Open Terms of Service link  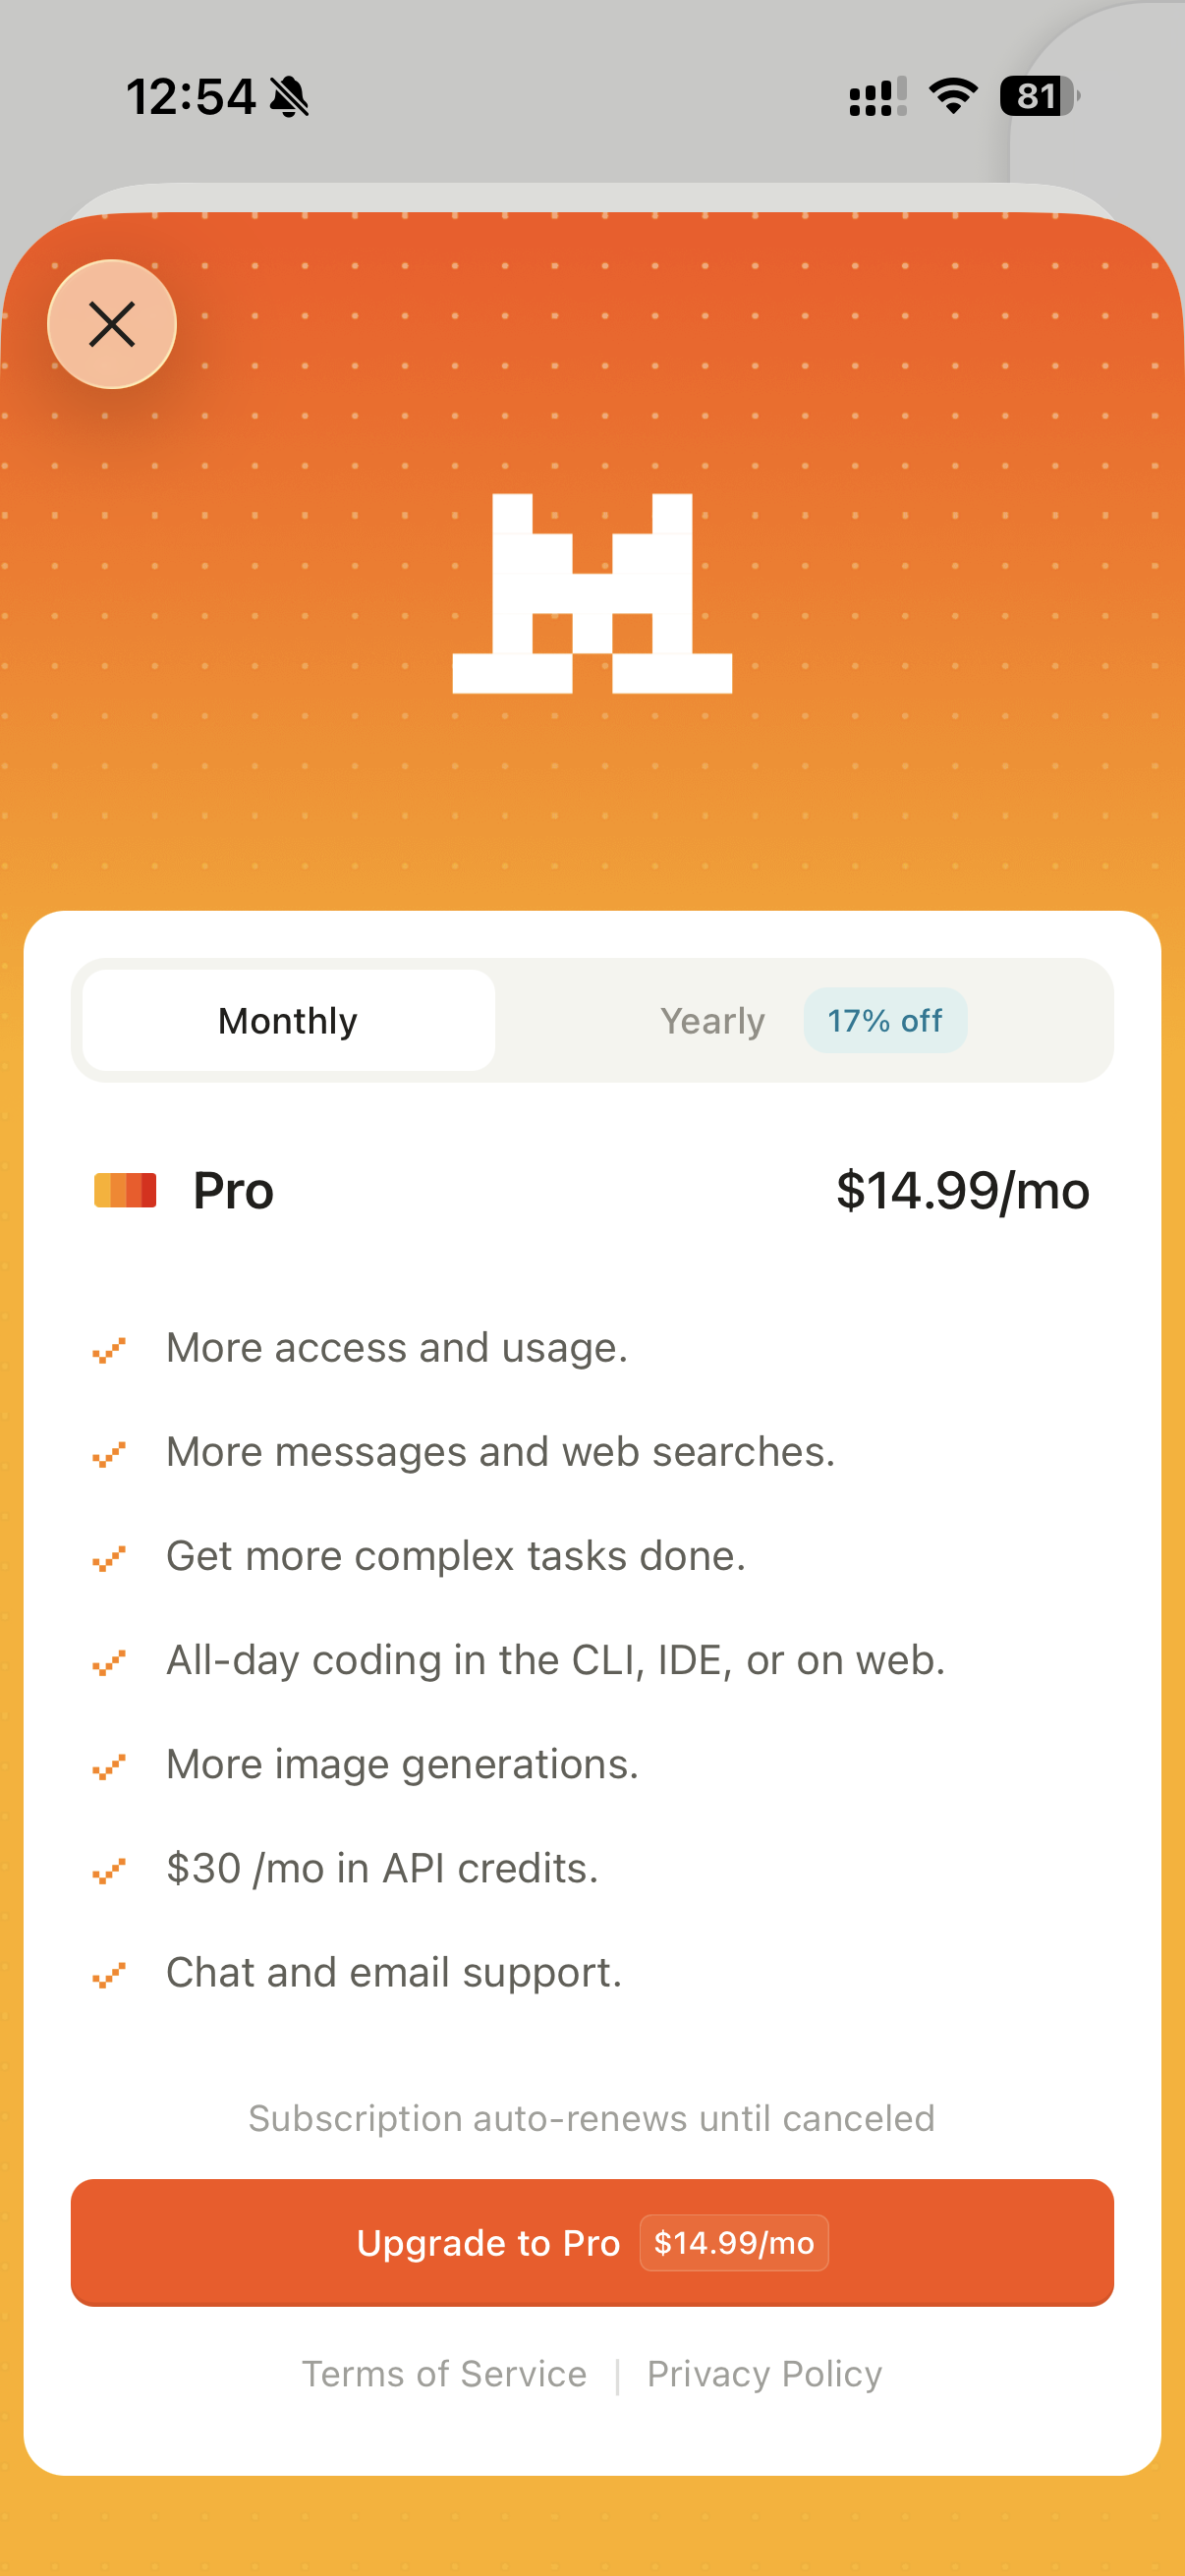444,2374
